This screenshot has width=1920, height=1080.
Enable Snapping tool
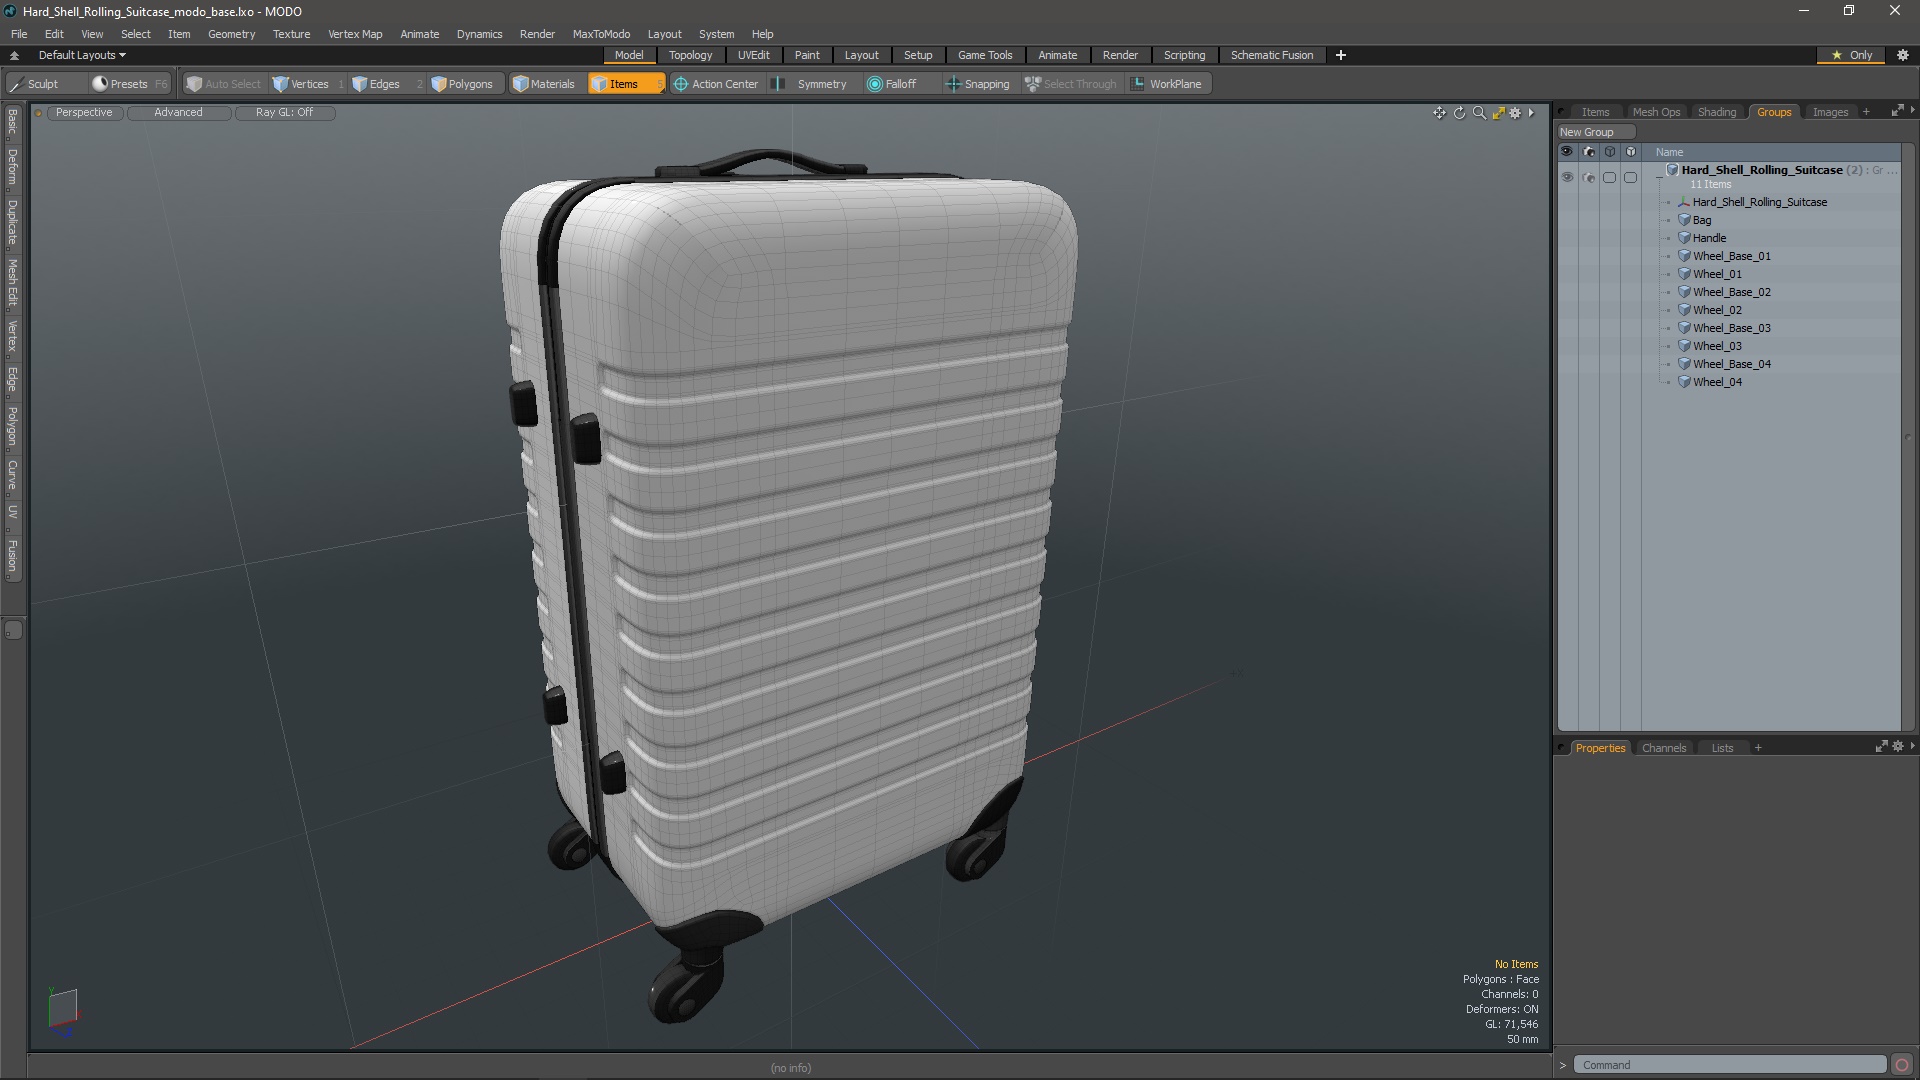[x=977, y=84]
